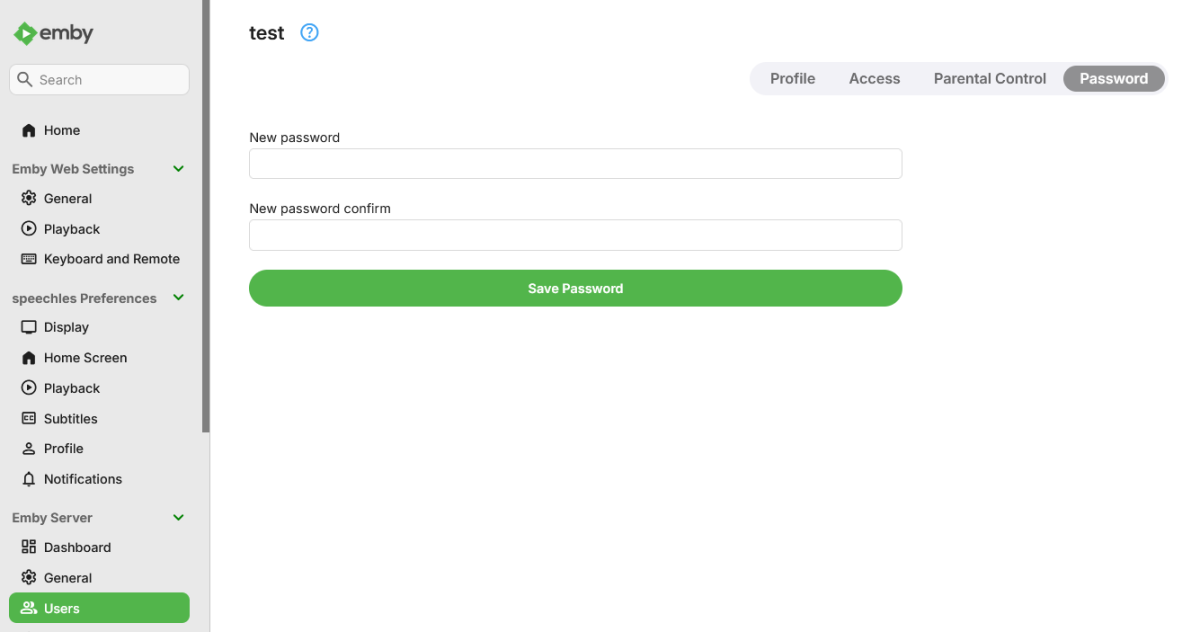Click the Emby logo icon
1200x632 pixels.
[25, 33]
